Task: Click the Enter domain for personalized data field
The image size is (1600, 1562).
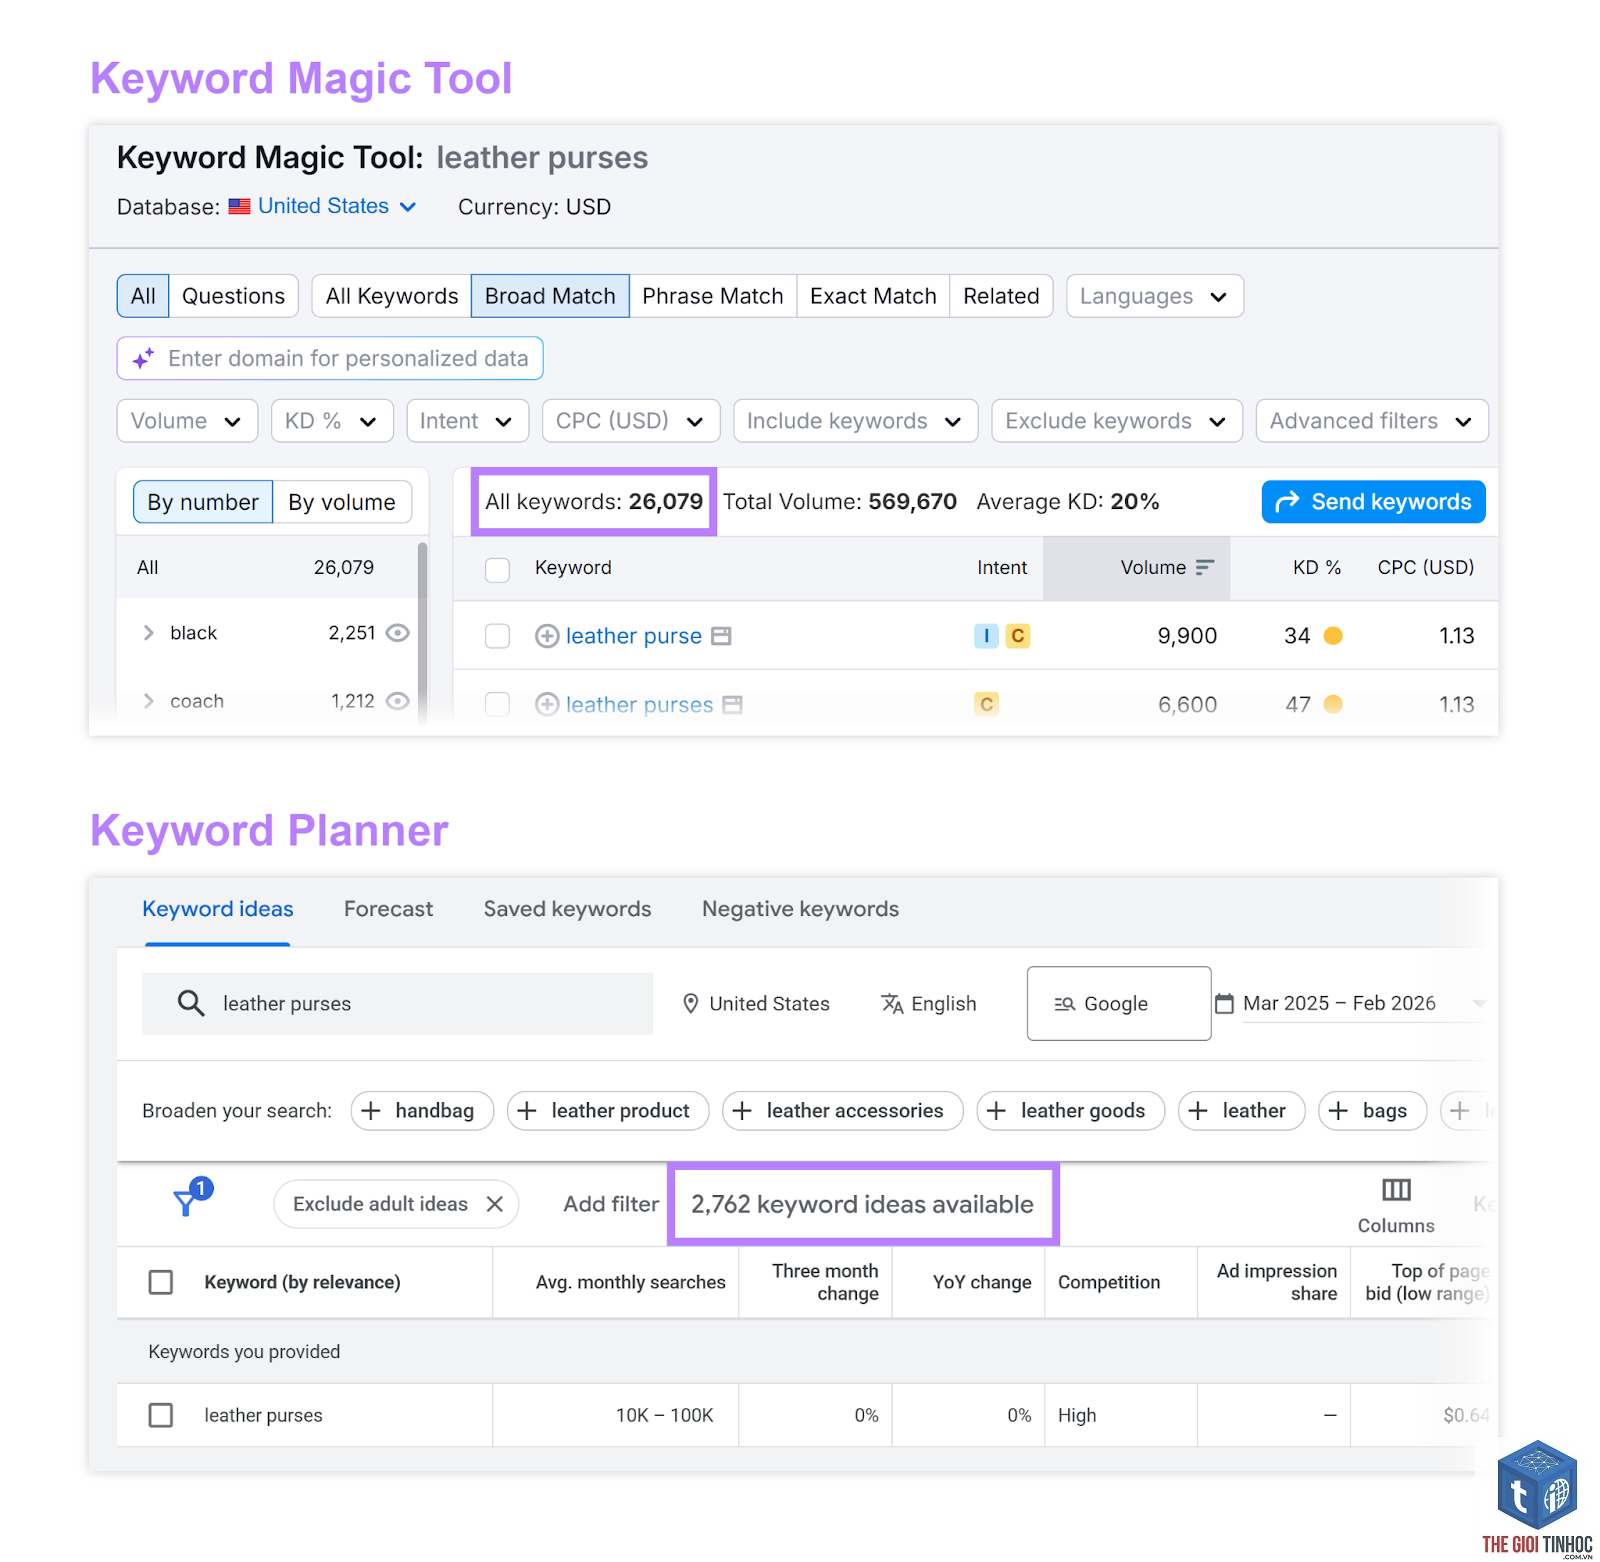Action: click(330, 358)
